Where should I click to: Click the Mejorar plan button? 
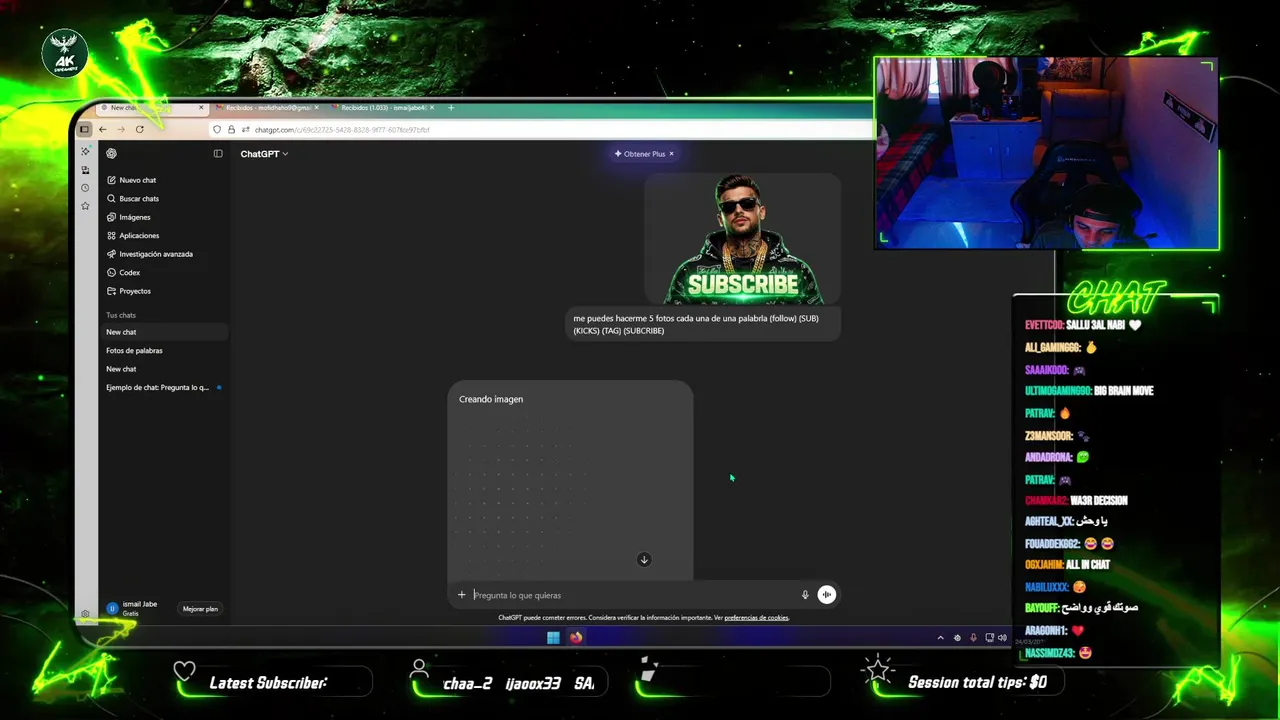200,609
